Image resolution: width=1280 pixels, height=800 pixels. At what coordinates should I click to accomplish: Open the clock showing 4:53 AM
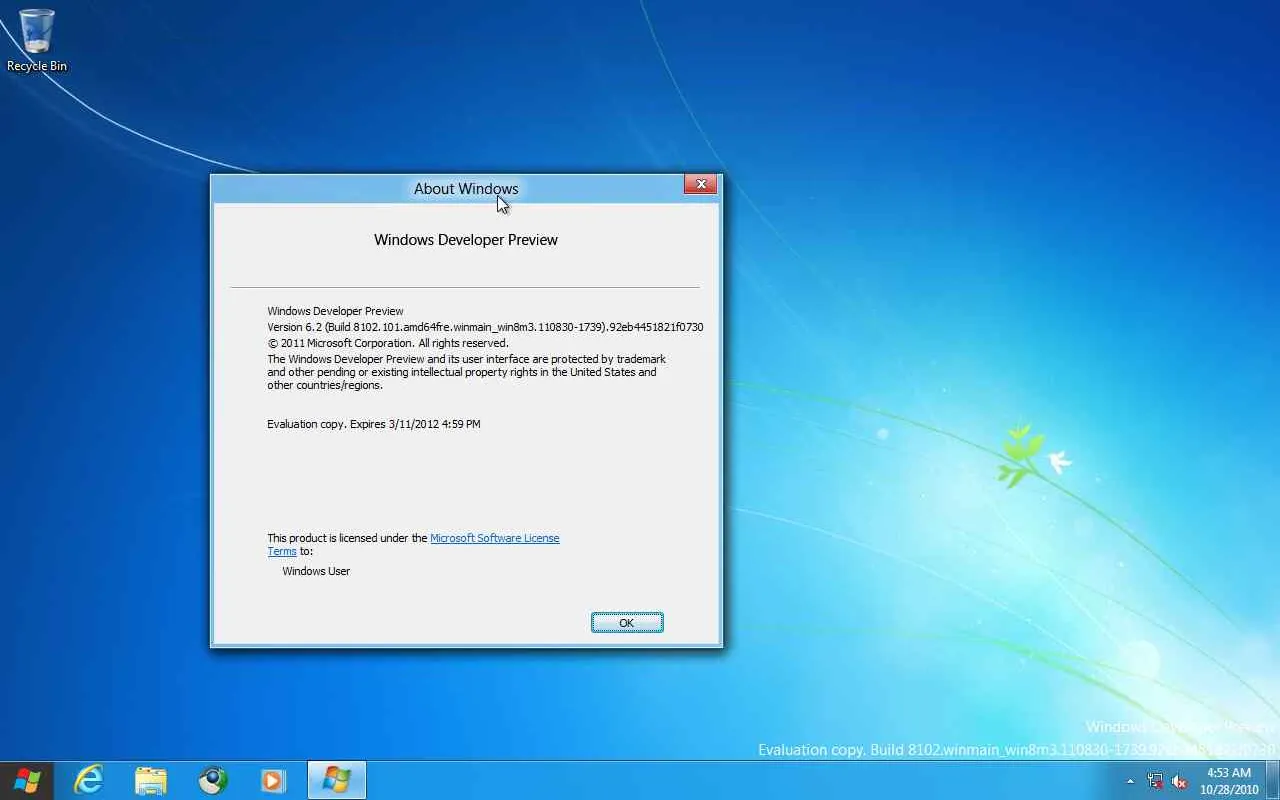[1229, 781]
